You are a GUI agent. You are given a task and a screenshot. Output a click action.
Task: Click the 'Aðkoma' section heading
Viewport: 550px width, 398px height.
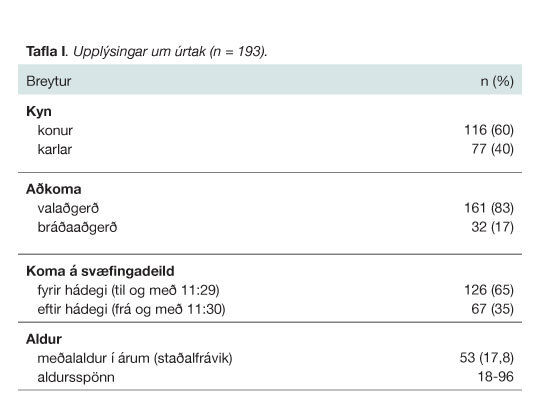click(x=54, y=189)
